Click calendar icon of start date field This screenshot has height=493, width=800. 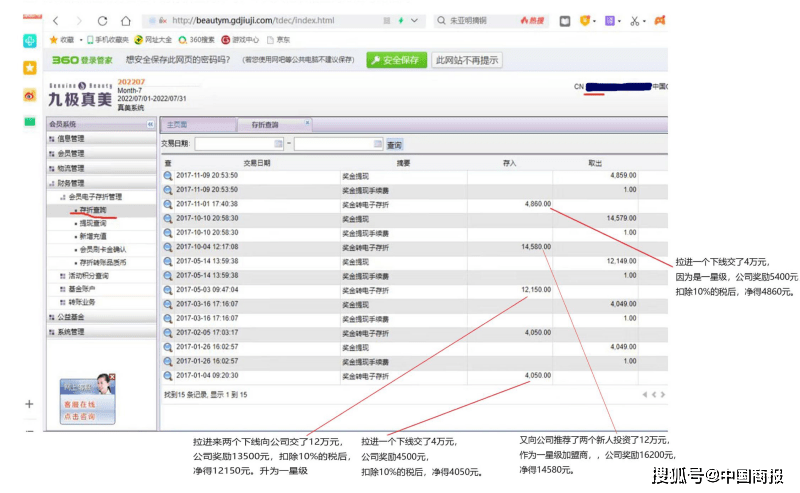(279, 144)
